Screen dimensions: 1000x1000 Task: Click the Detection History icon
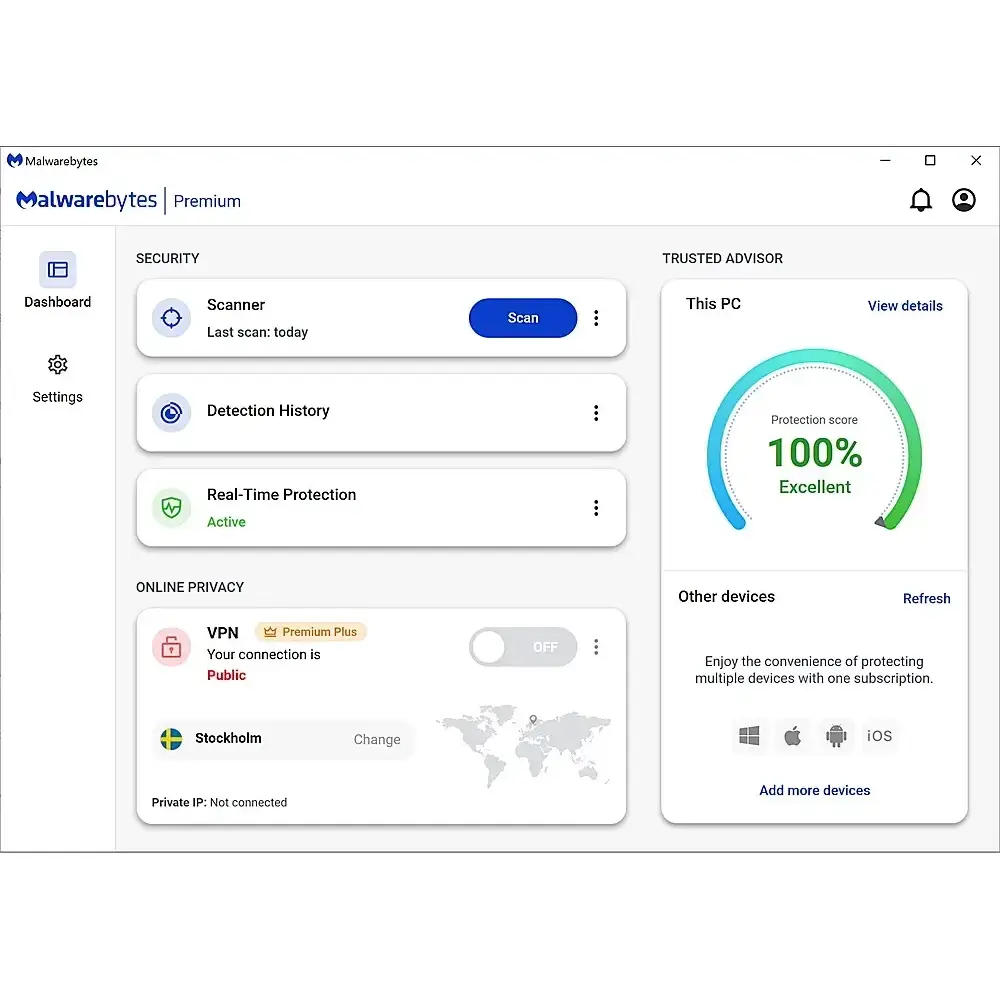tap(171, 412)
